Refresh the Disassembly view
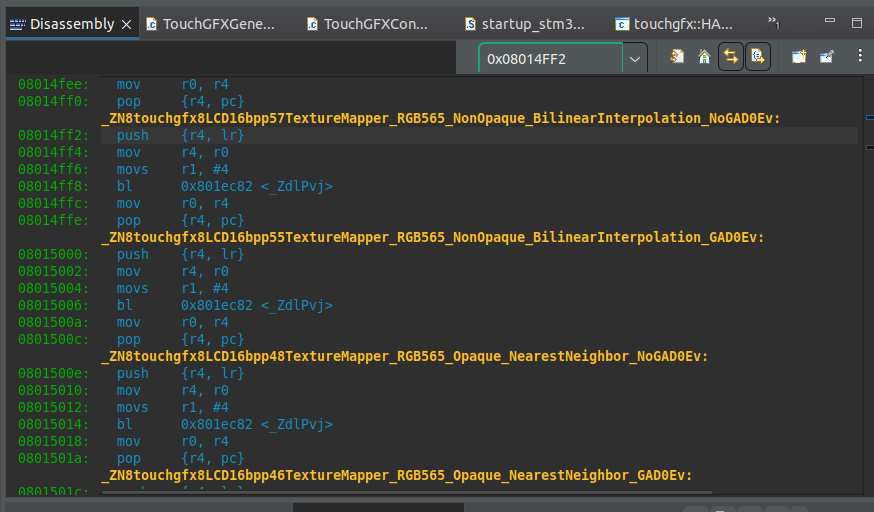The height and width of the screenshot is (512, 874). [x=677, y=57]
